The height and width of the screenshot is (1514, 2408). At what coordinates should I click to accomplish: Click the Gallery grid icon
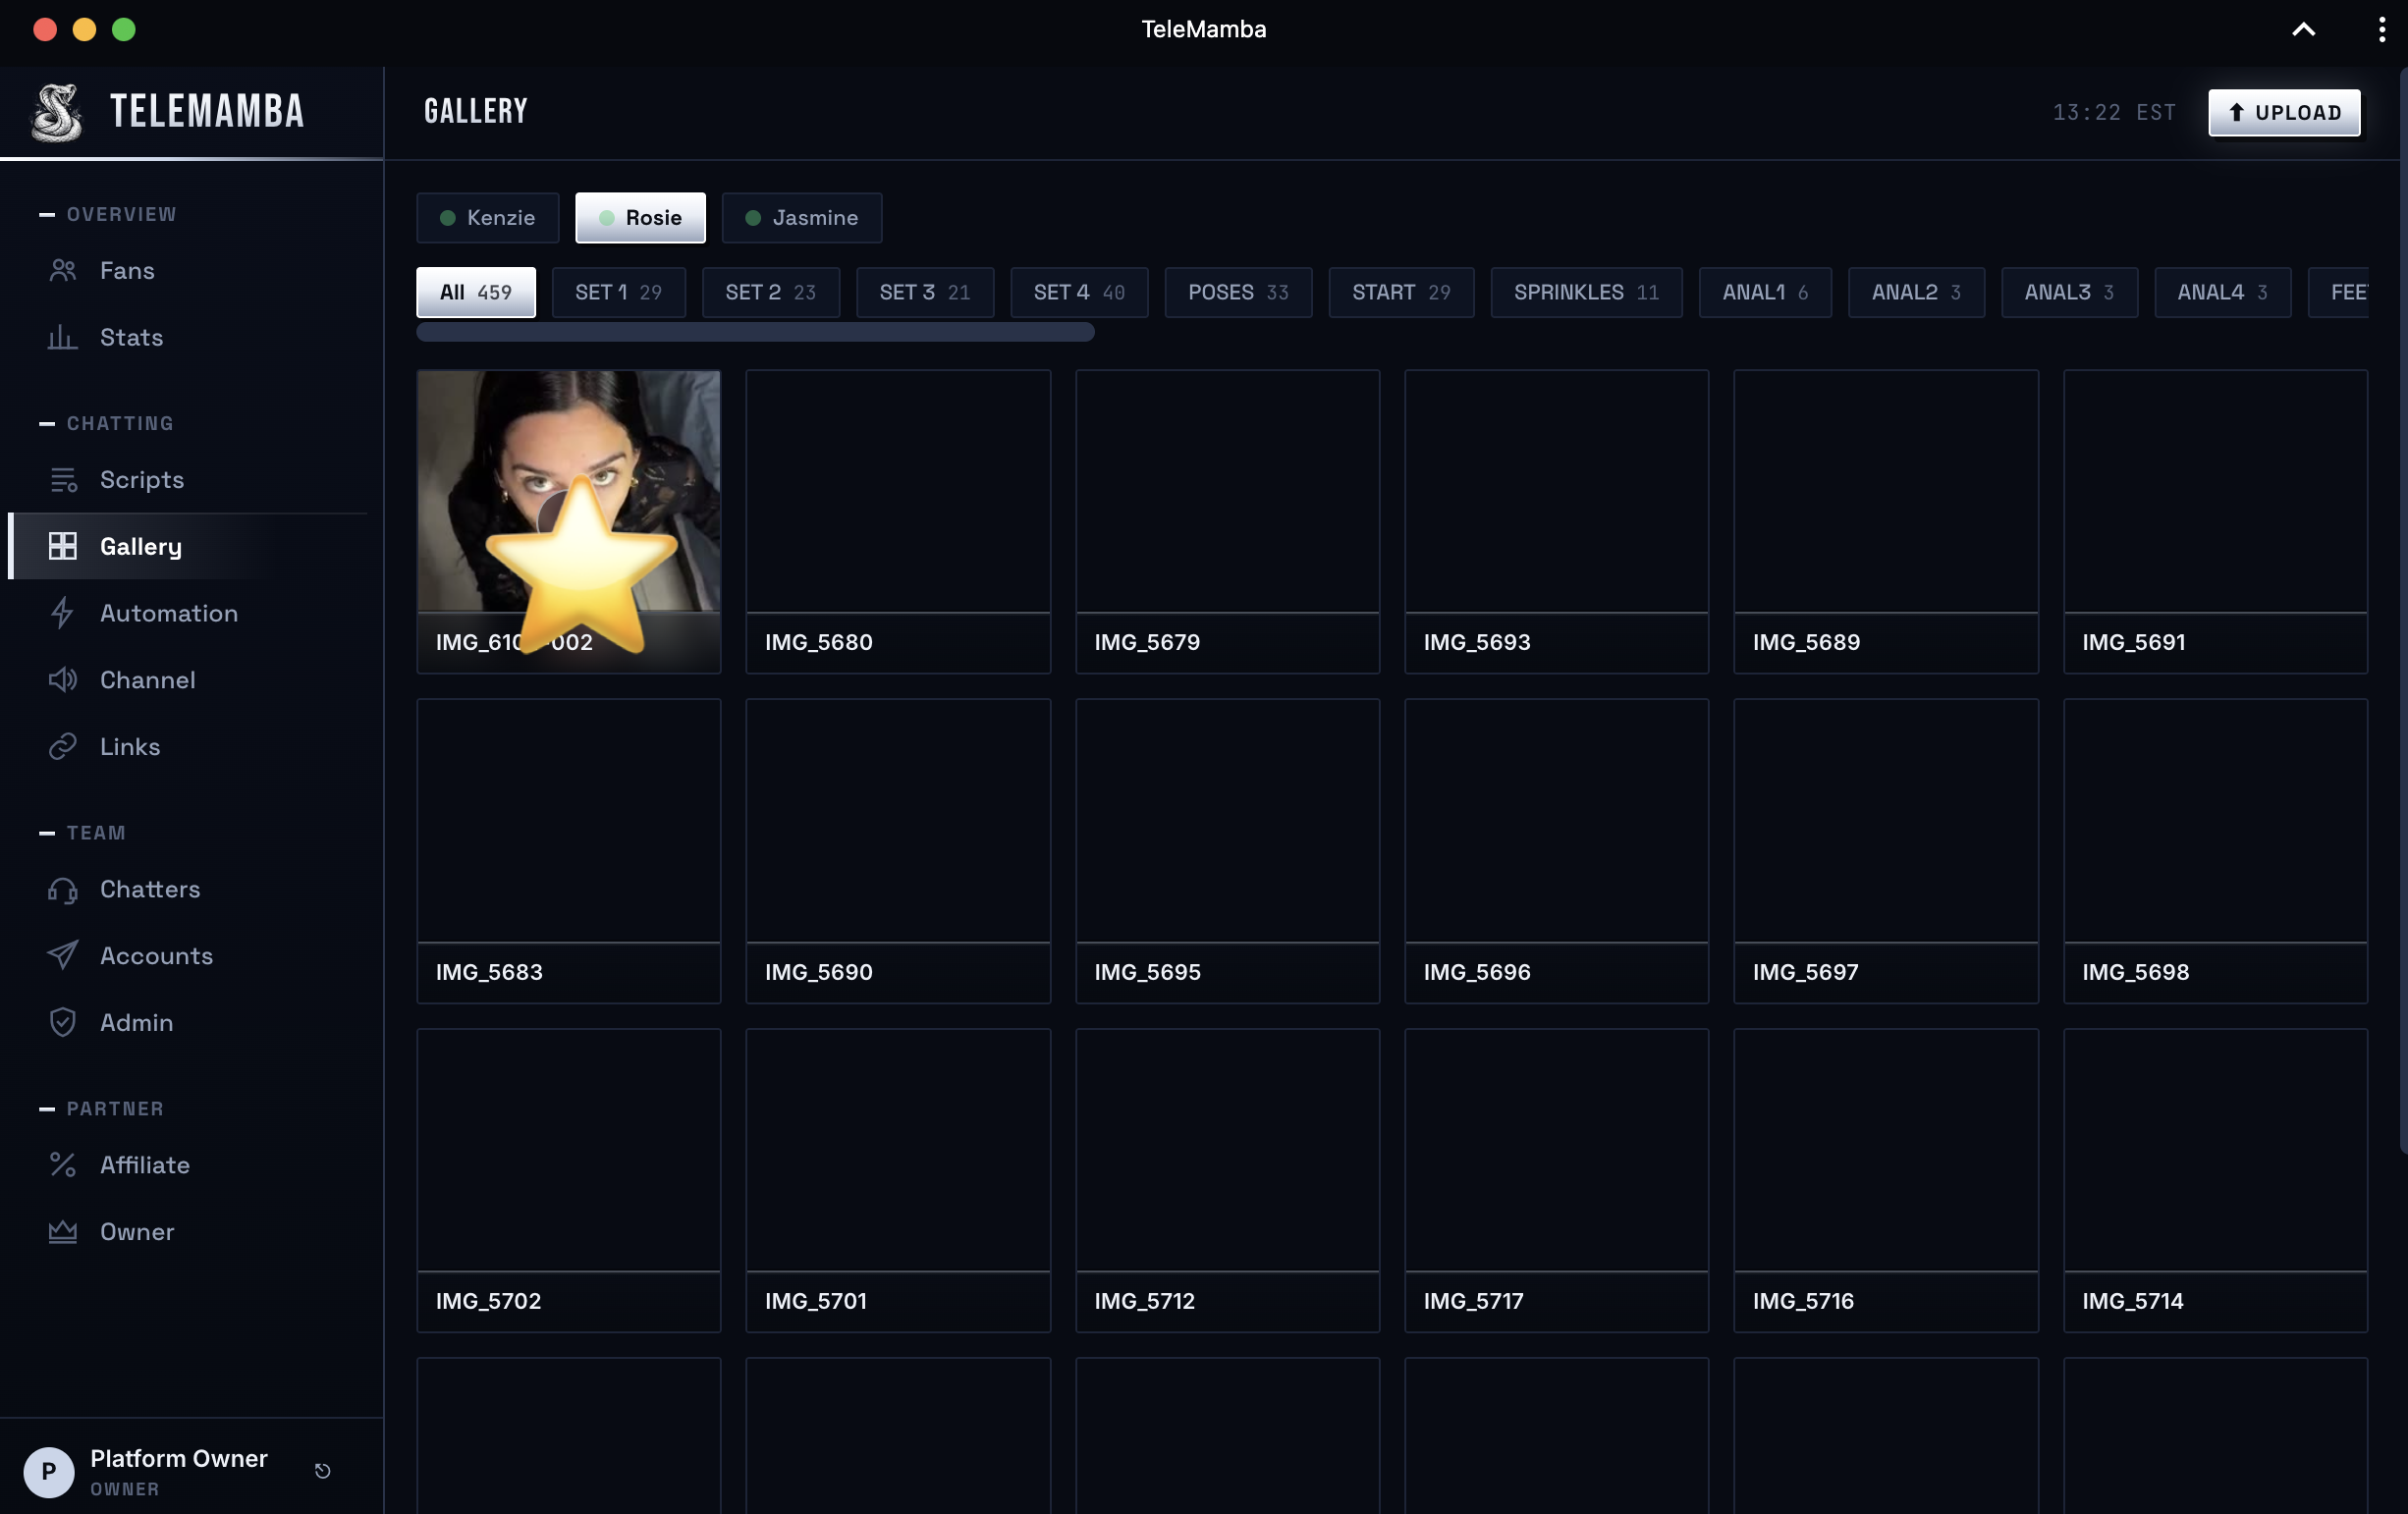tap(63, 547)
